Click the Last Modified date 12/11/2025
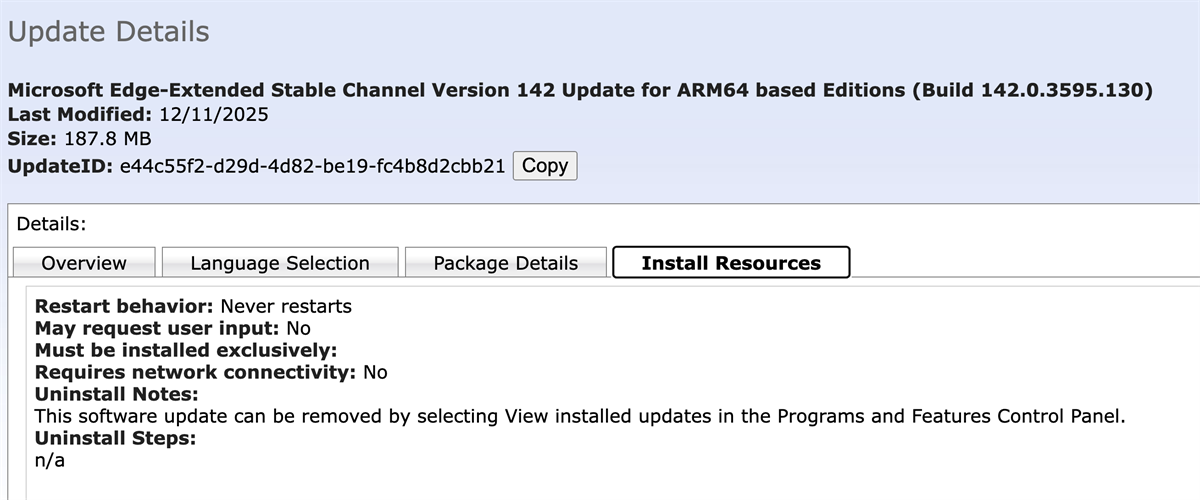Viewport: 1200px width, 500px height. [213, 114]
